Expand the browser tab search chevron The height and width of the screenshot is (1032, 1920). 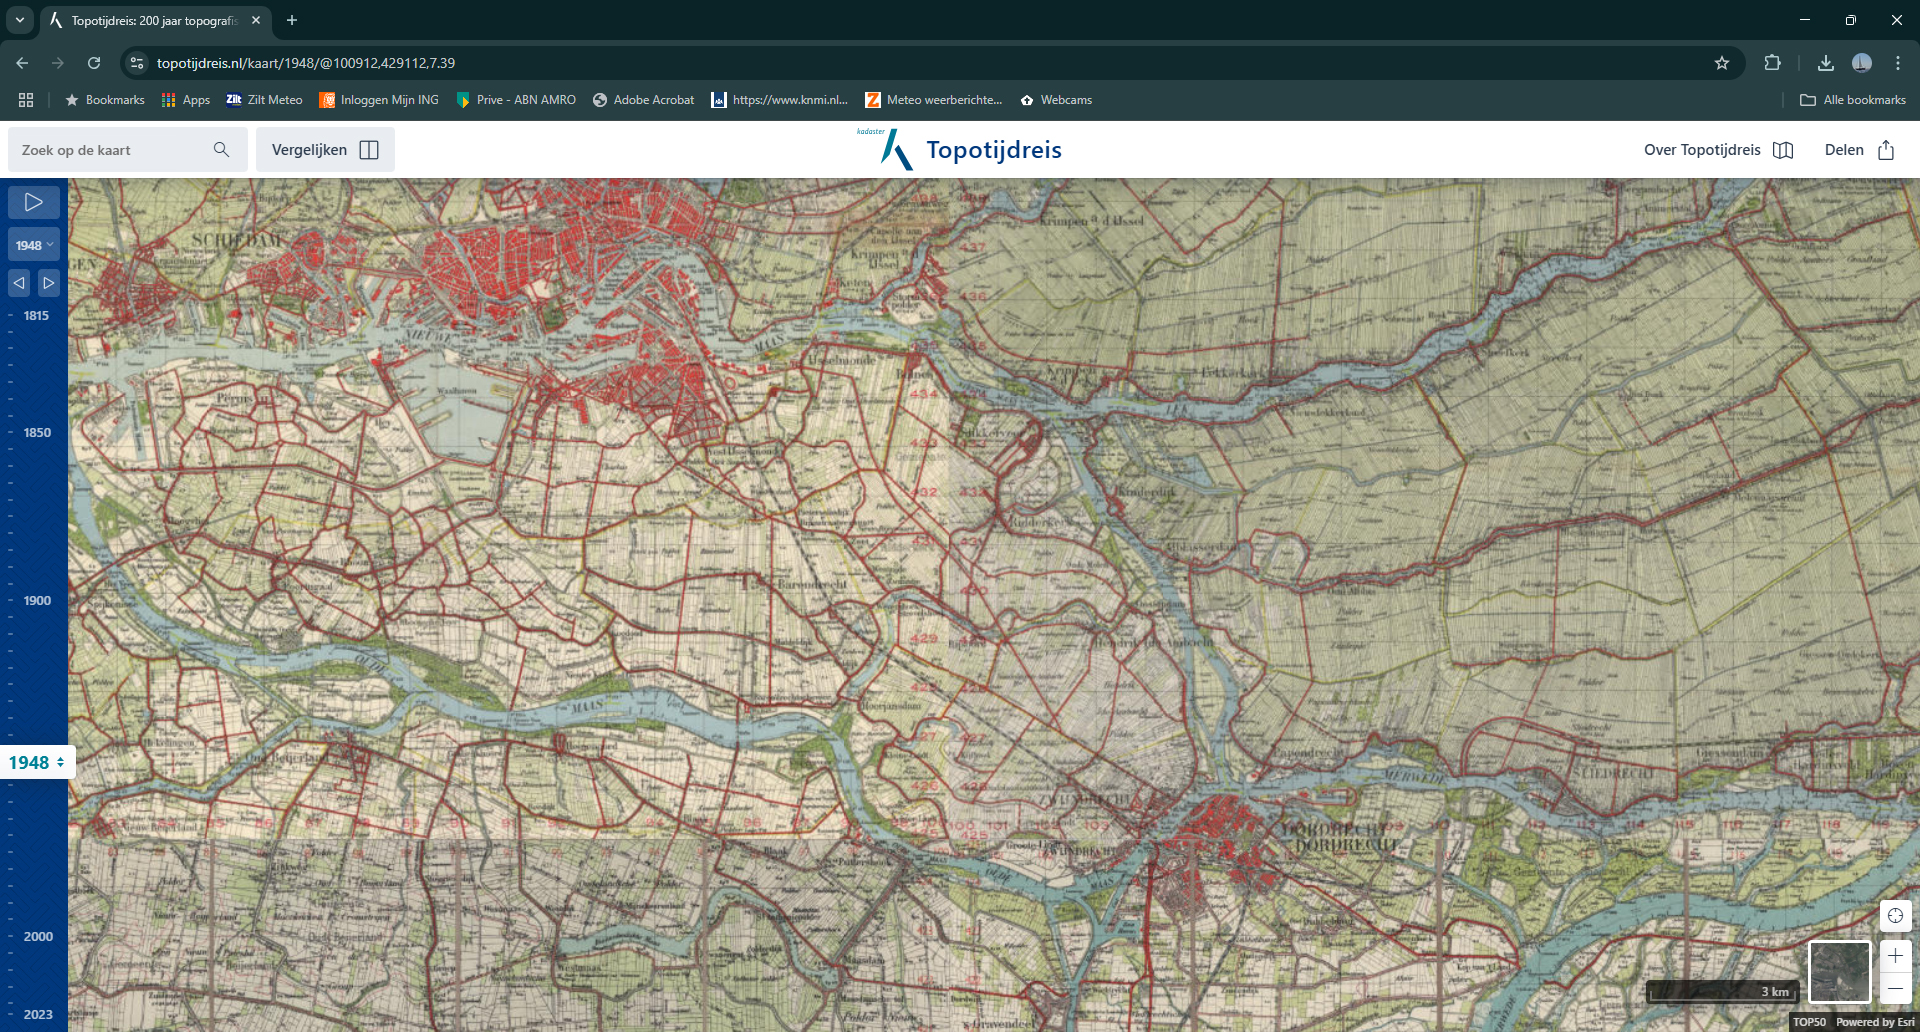(20, 20)
